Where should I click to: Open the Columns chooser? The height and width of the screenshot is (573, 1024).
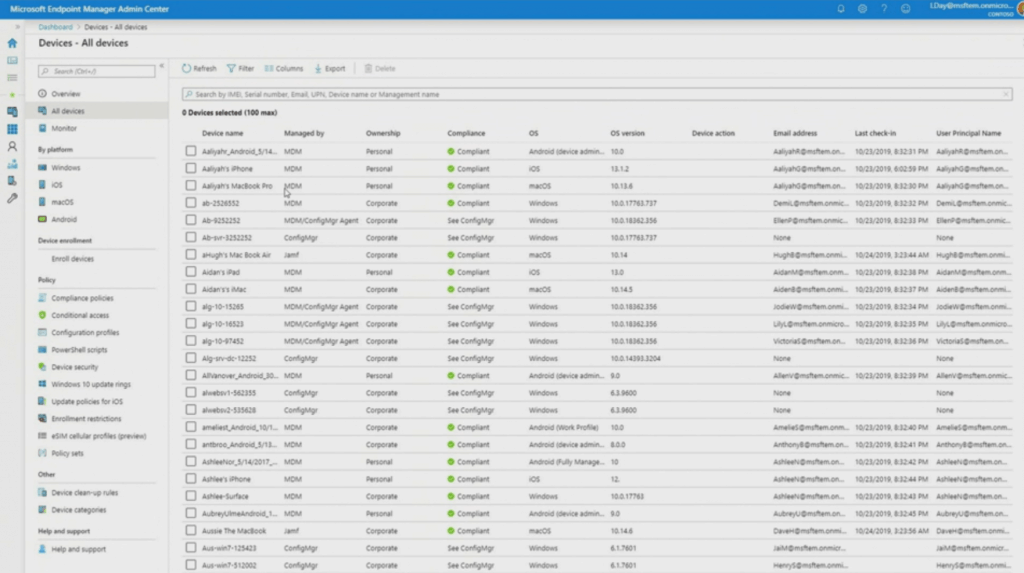(284, 68)
